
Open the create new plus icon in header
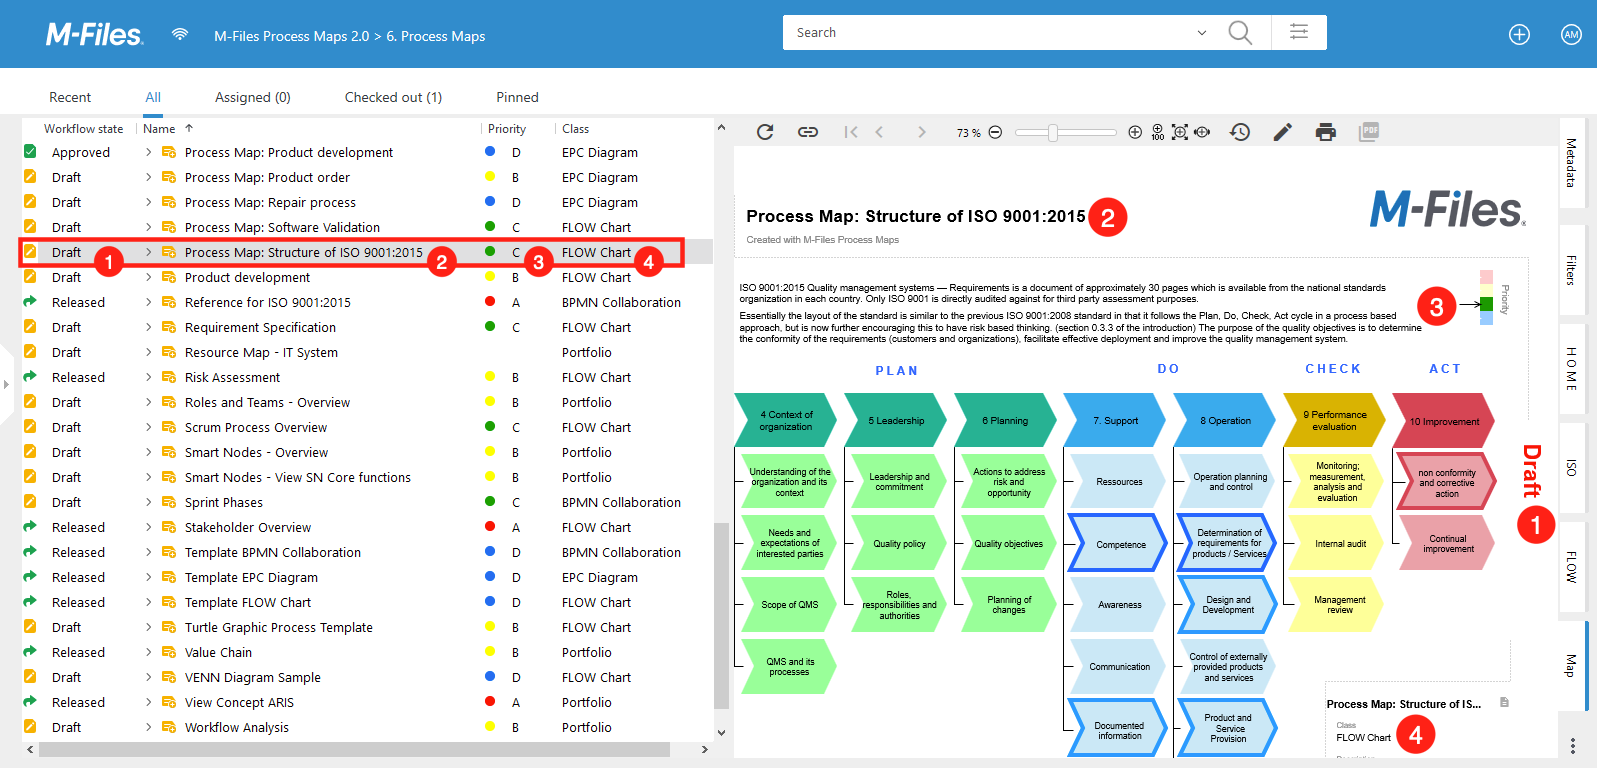[x=1519, y=35]
